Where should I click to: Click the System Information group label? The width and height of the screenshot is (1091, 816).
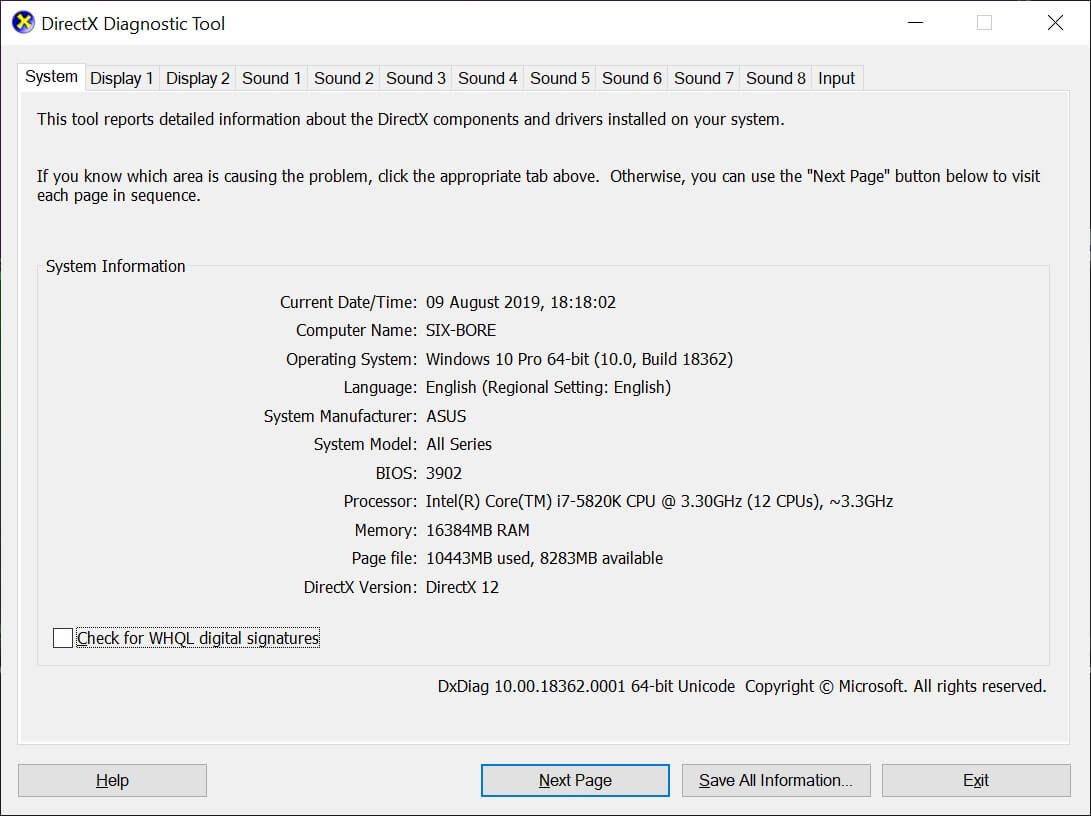116,266
